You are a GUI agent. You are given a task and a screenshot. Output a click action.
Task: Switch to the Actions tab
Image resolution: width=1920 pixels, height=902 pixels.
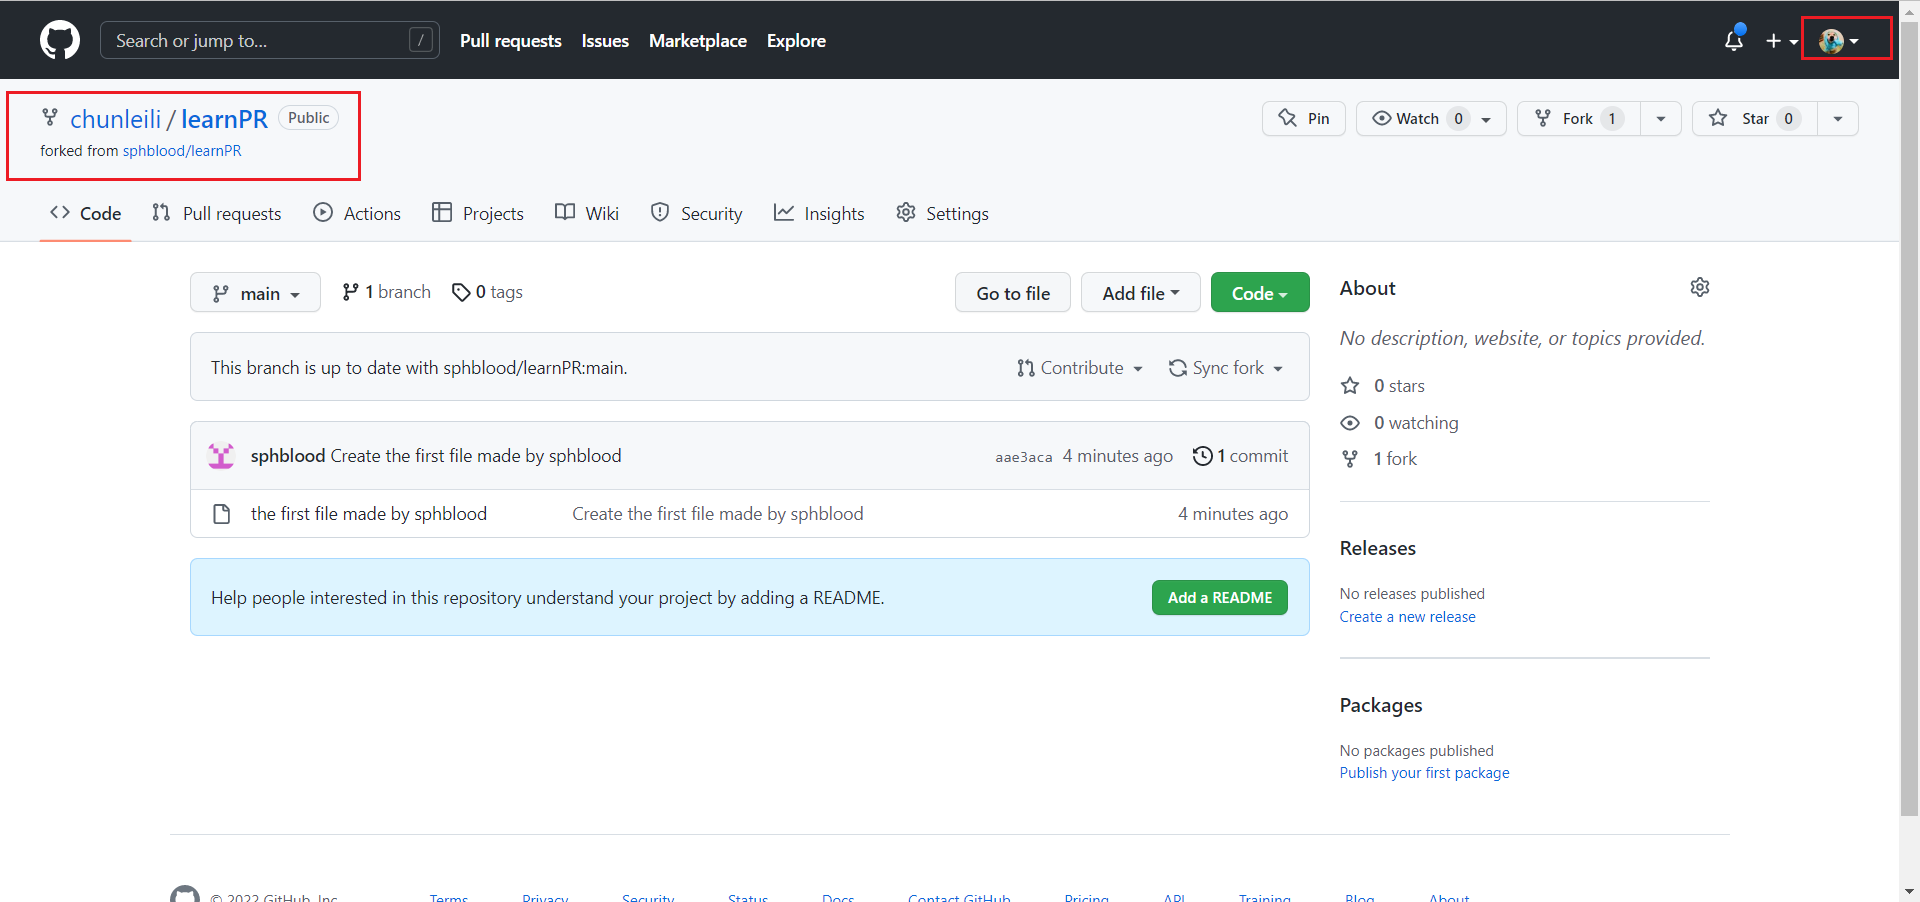tap(357, 213)
